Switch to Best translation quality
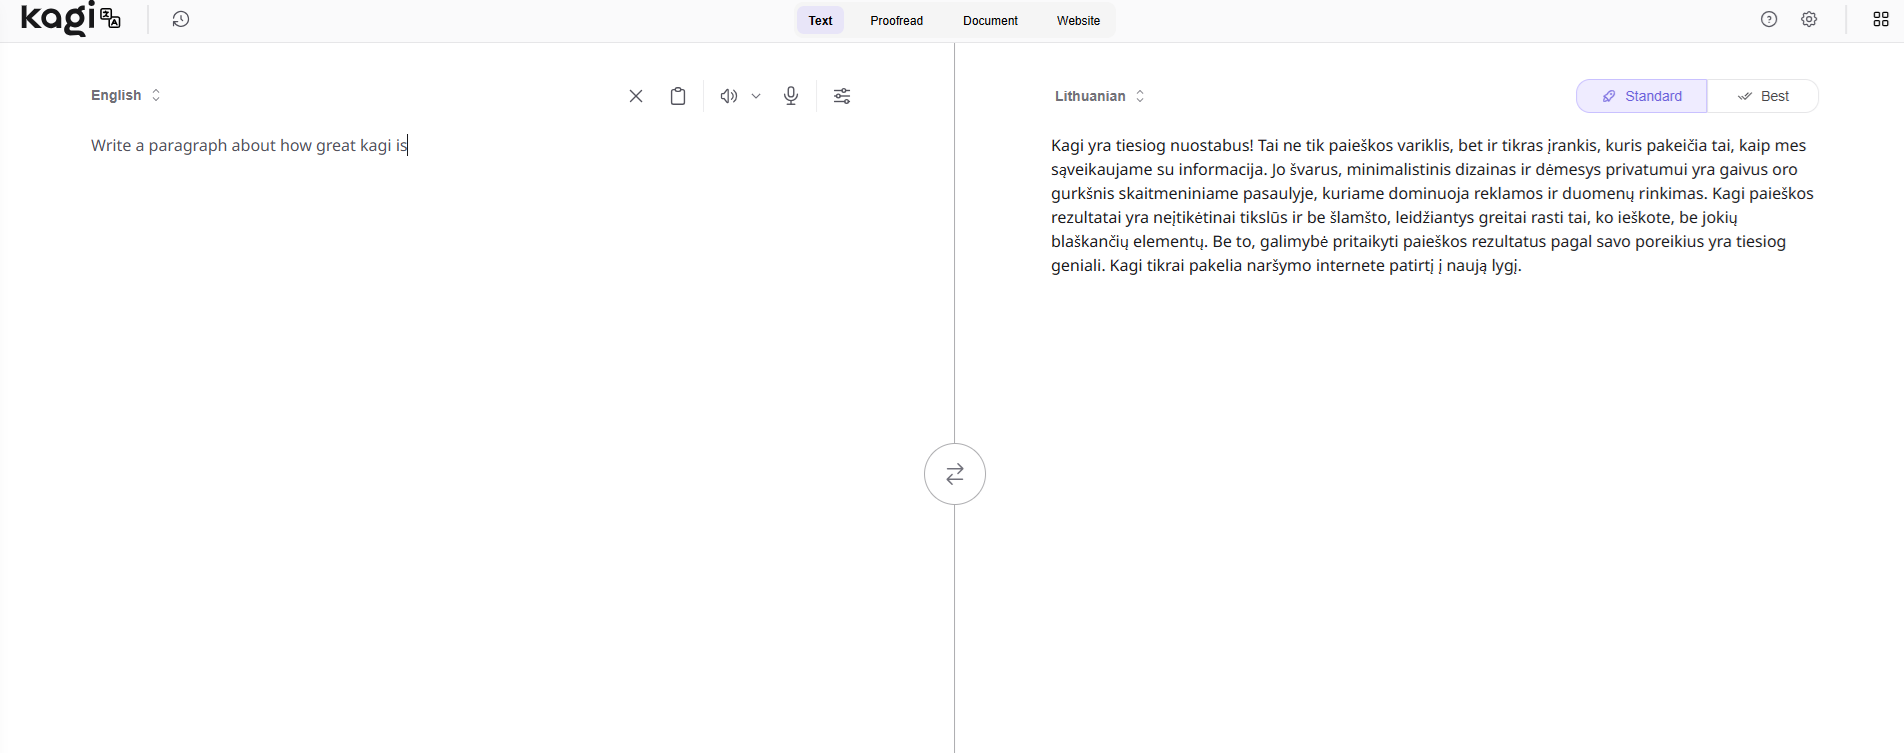Image resolution: width=1904 pixels, height=753 pixels. [1763, 96]
